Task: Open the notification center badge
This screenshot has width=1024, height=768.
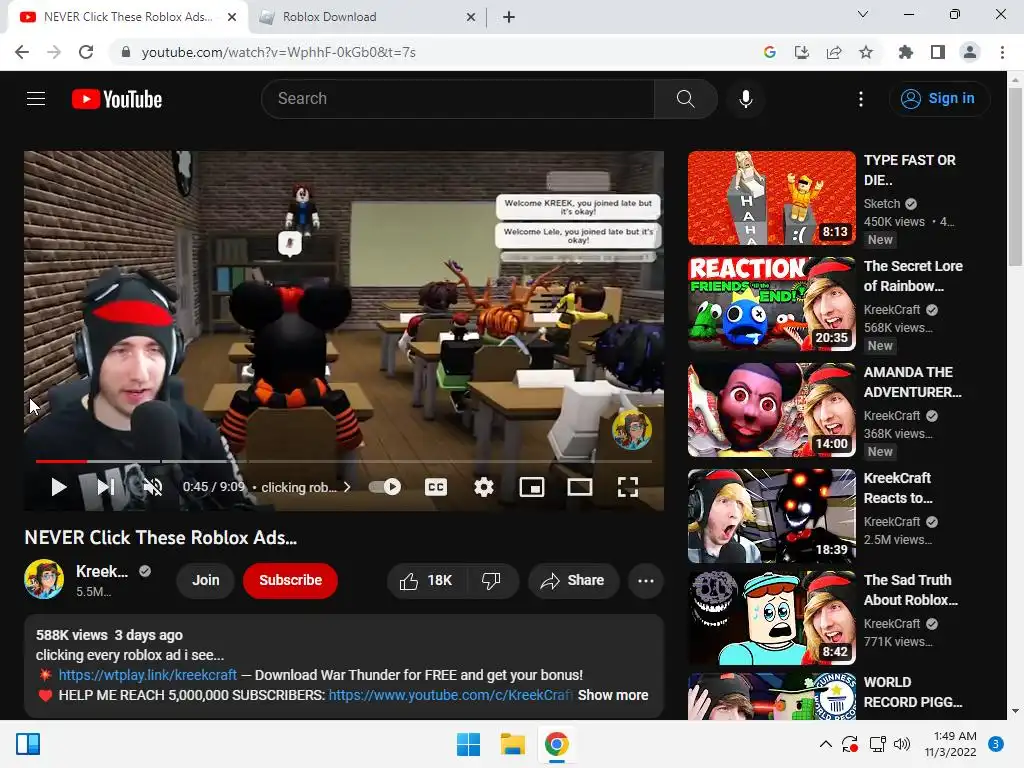Action: (x=996, y=744)
